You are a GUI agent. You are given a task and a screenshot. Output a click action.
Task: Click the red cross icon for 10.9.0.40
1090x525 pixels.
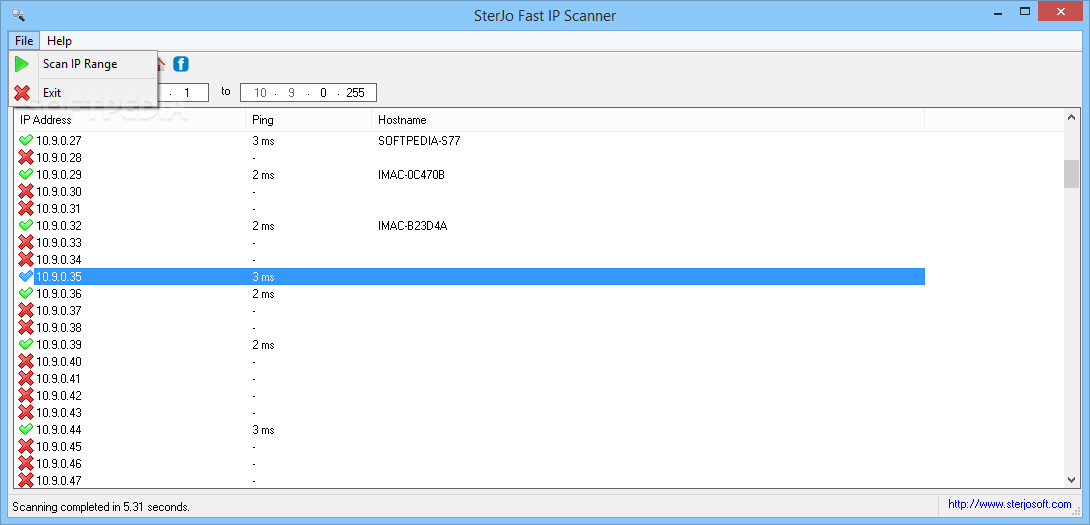click(x=26, y=362)
